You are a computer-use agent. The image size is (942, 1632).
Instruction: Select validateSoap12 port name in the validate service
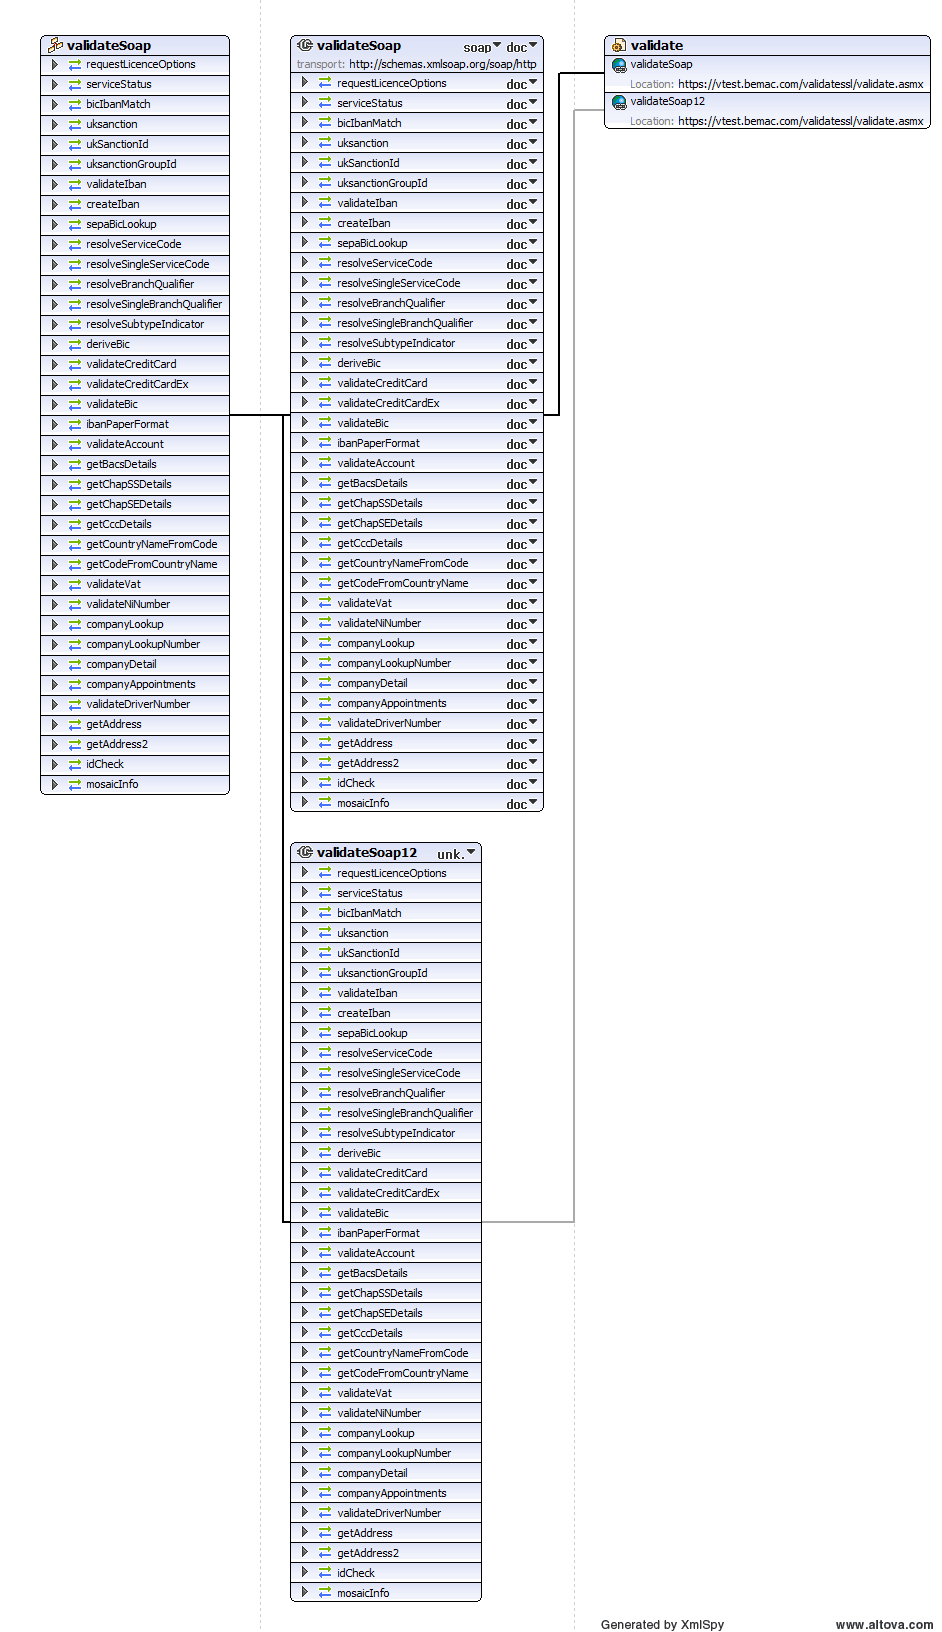(668, 101)
